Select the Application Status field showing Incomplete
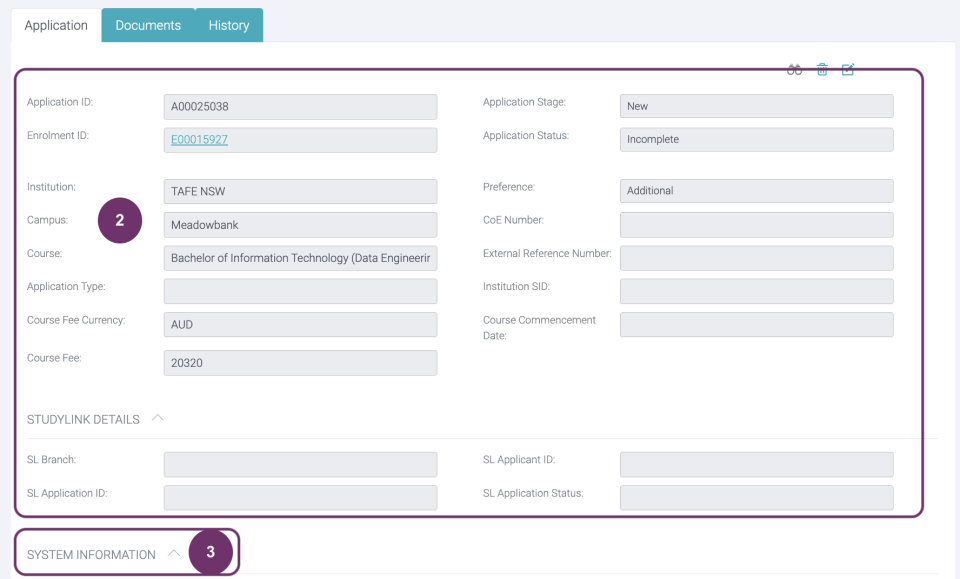 point(756,139)
